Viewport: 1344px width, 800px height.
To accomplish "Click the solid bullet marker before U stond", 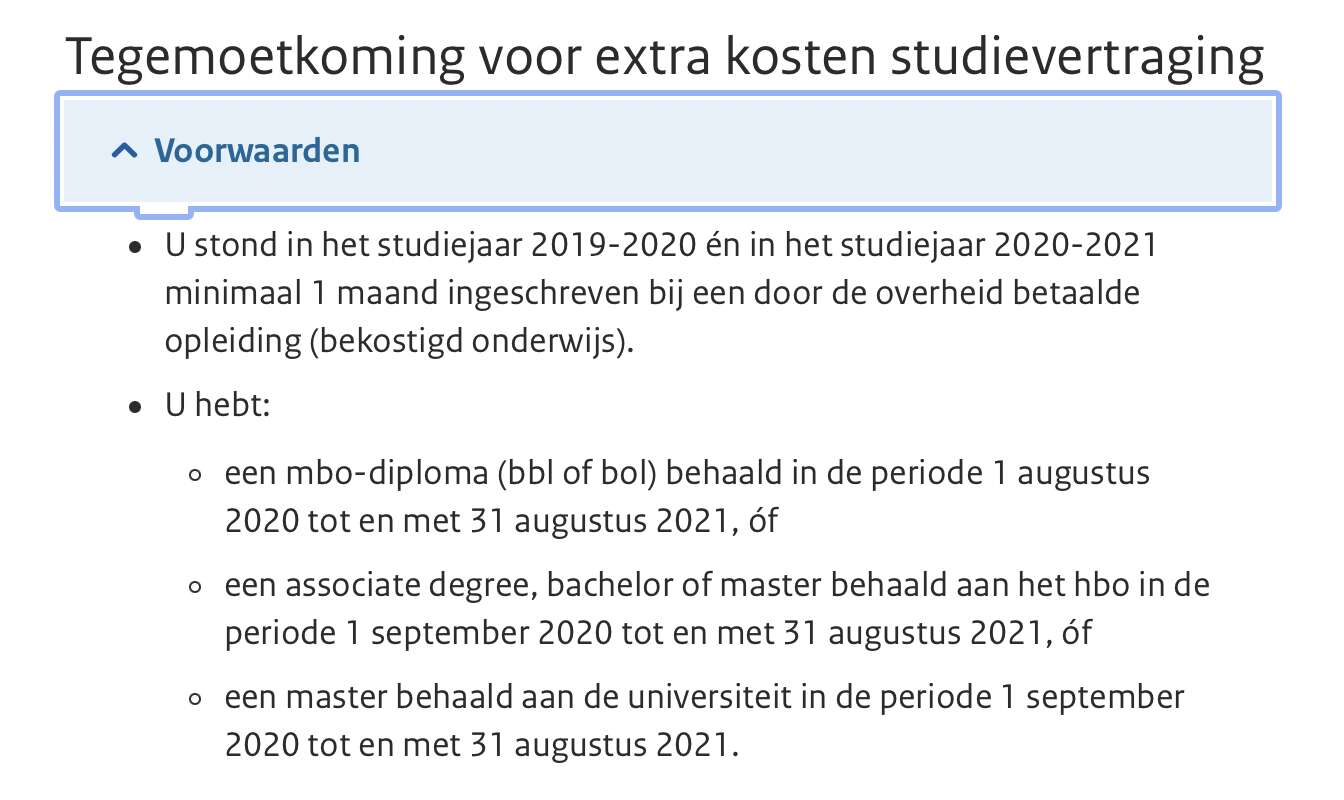I will click(x=135, y=247).
